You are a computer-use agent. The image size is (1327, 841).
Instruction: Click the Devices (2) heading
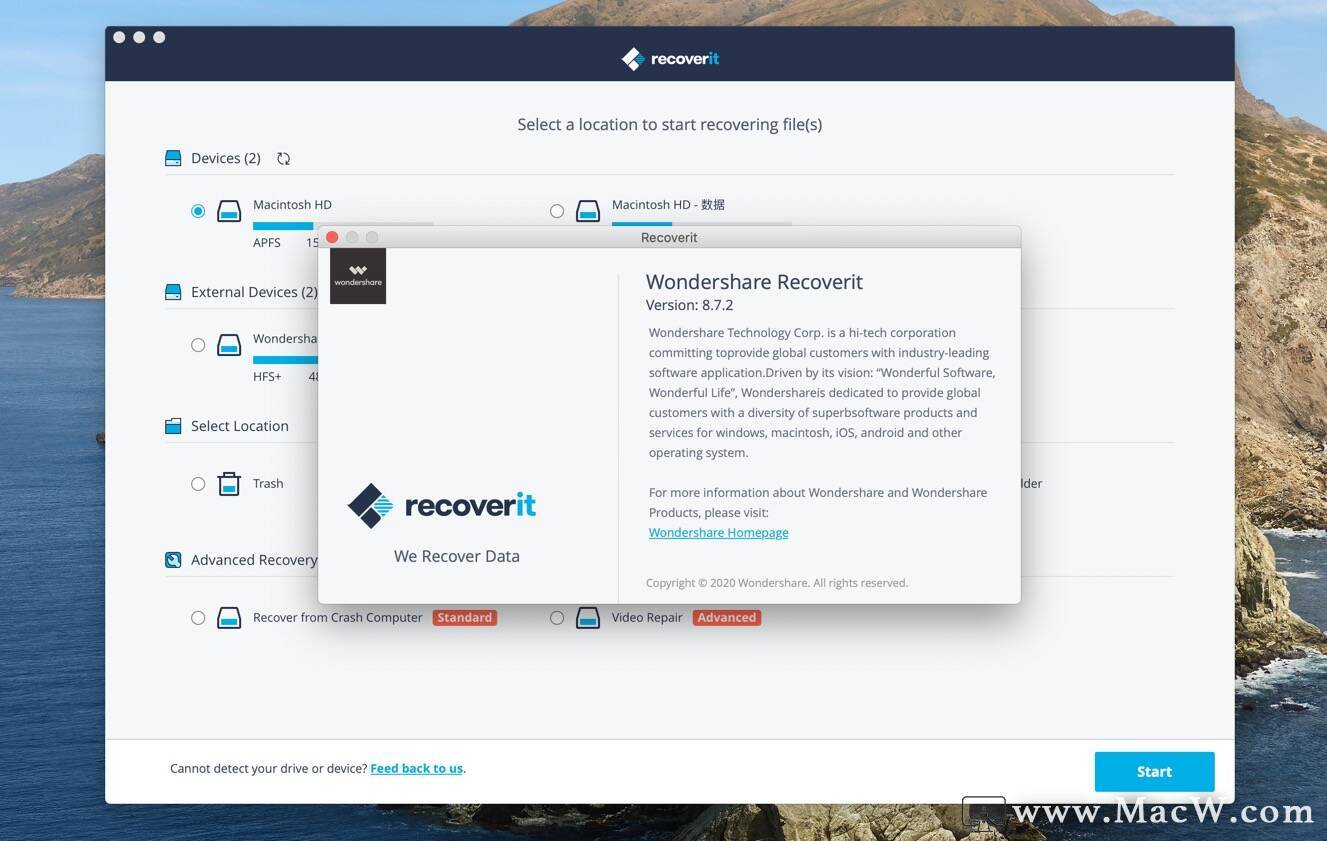[x=226, y=158]
